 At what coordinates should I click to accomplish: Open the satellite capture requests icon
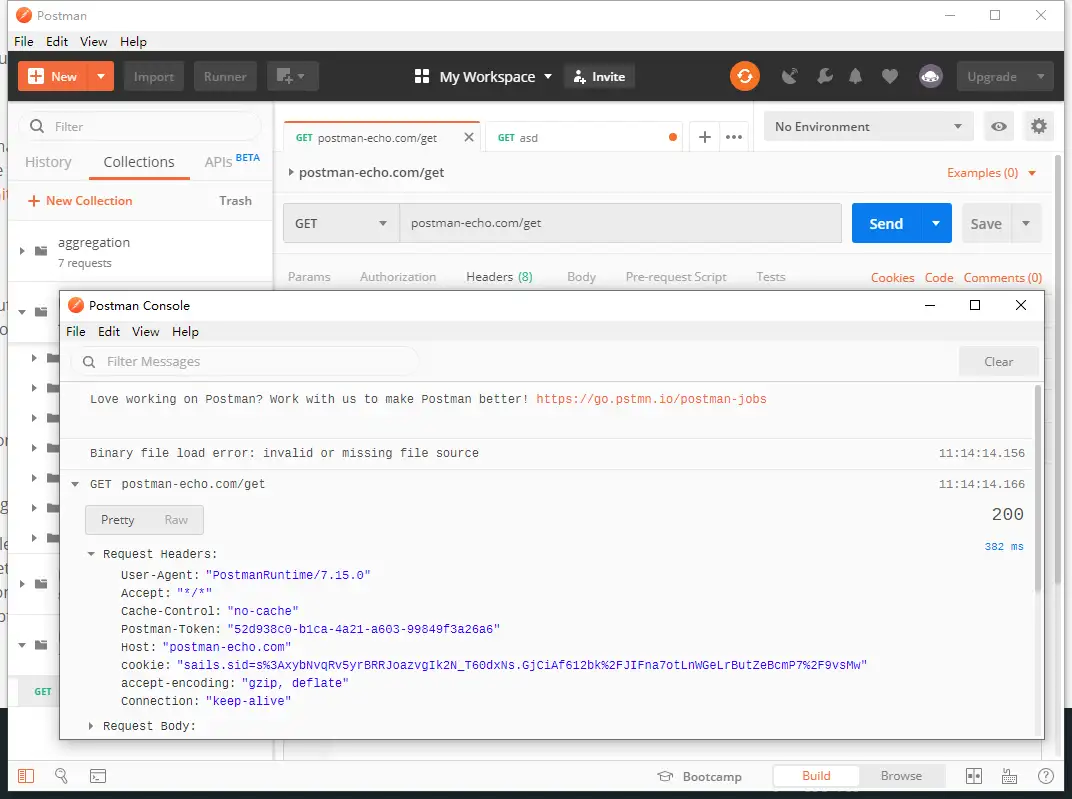pyautogui.click(x=790, y=76)
